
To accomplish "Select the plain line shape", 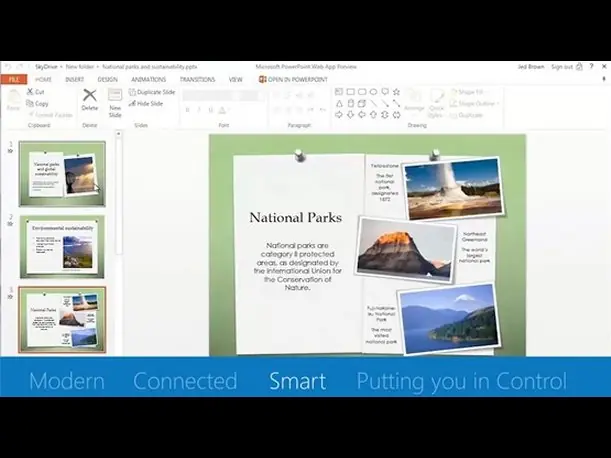I will pyautogui.click(x=373, y=103).
